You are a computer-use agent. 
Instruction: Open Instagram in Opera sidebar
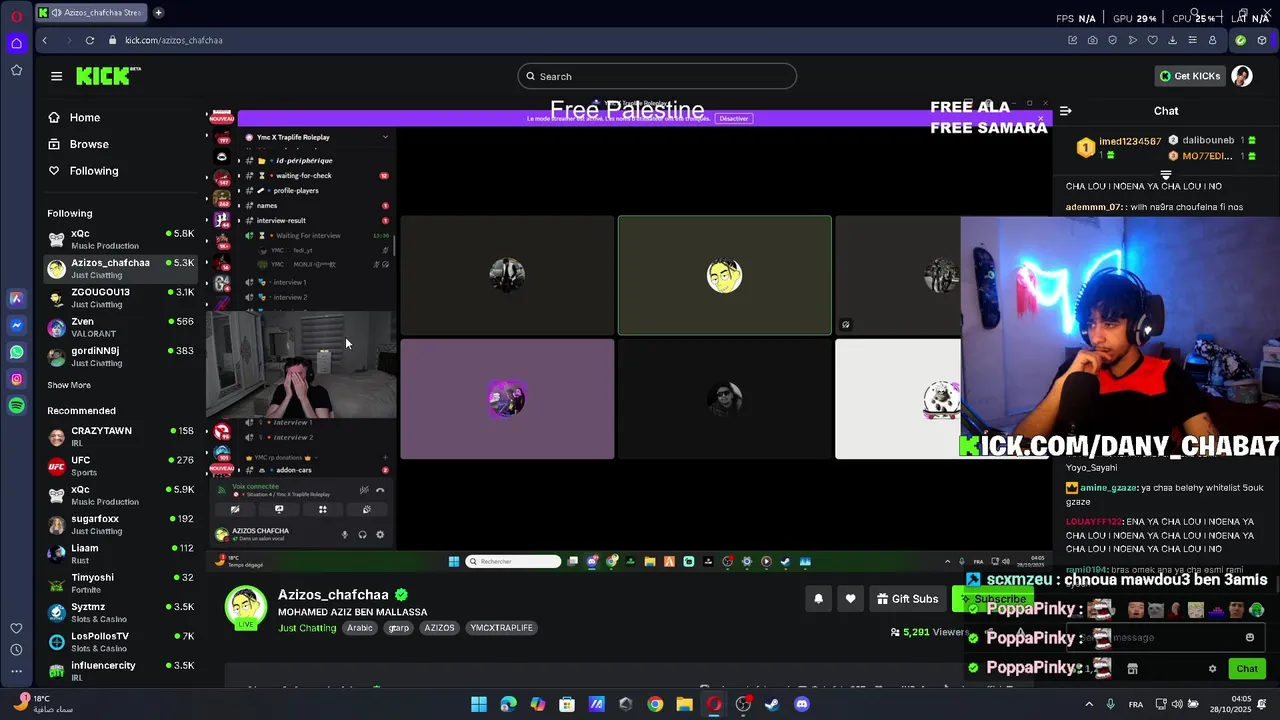[16, 379]
